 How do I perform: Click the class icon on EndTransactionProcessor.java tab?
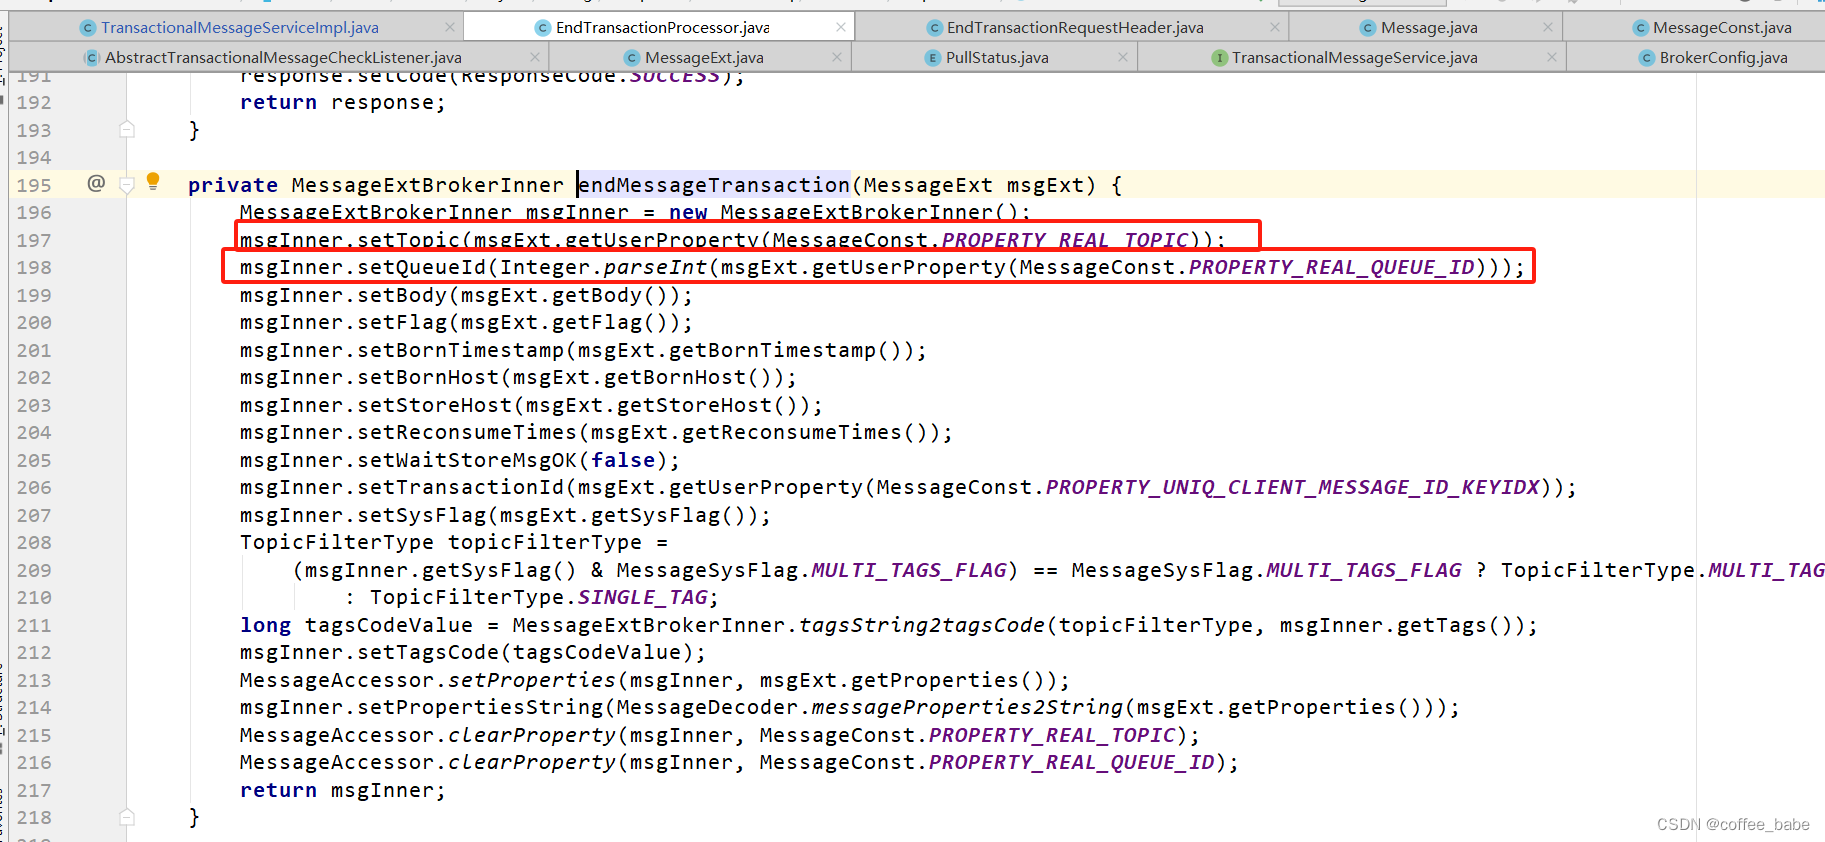point(543,28)
